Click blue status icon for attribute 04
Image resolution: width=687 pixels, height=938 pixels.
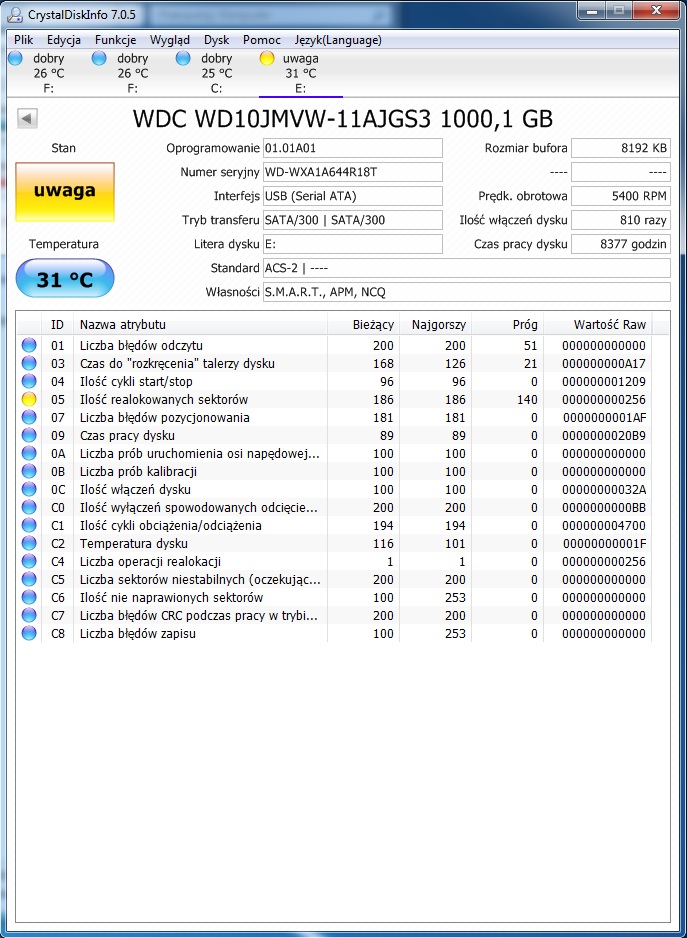pyautogui.click(x=29, y=381)
